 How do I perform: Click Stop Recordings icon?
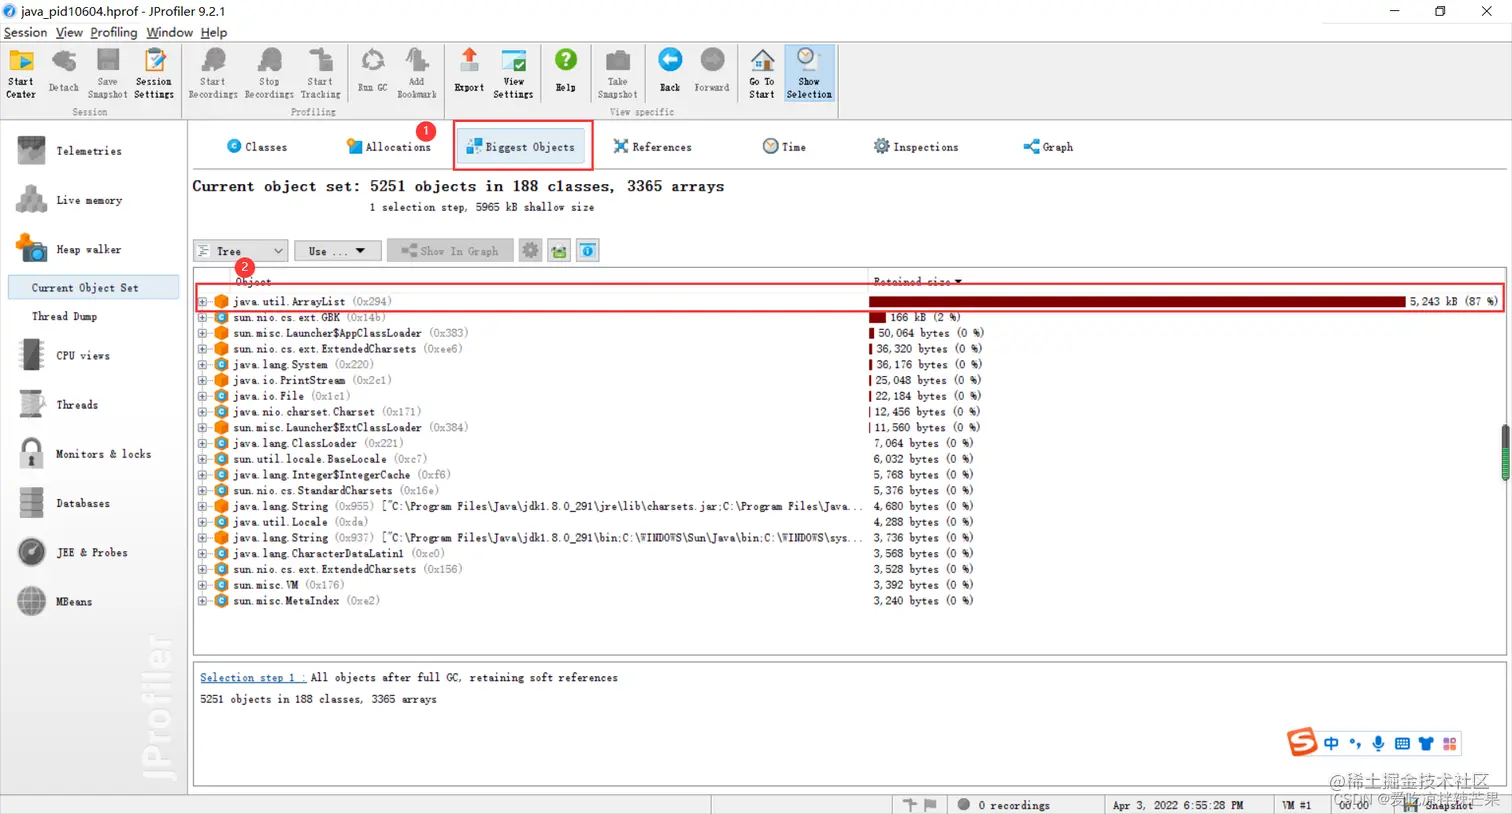pos(269,73)
